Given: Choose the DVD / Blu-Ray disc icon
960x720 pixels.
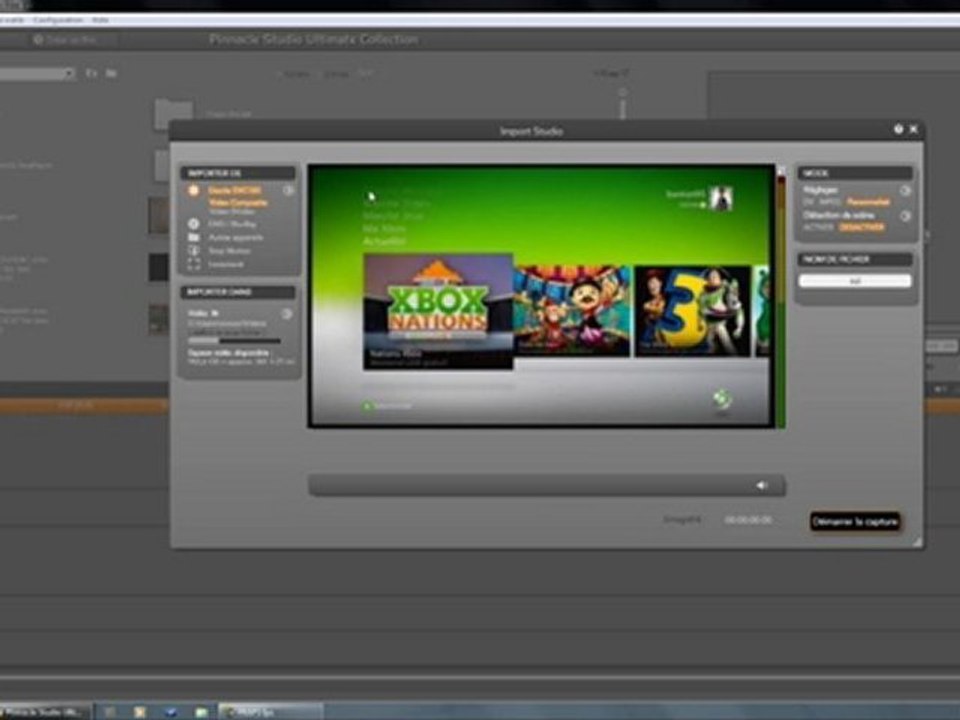Looking at the screenshot, I should [x=193, y=224].
